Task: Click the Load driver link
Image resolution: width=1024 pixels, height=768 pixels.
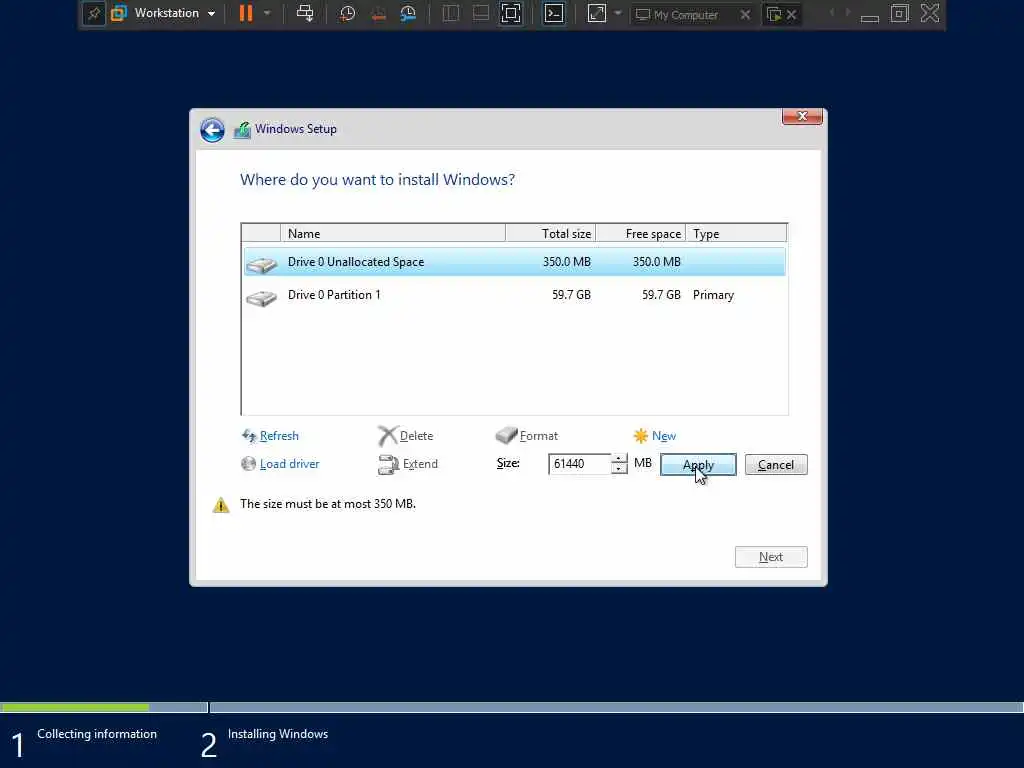Action: click(x=289, y=464)
